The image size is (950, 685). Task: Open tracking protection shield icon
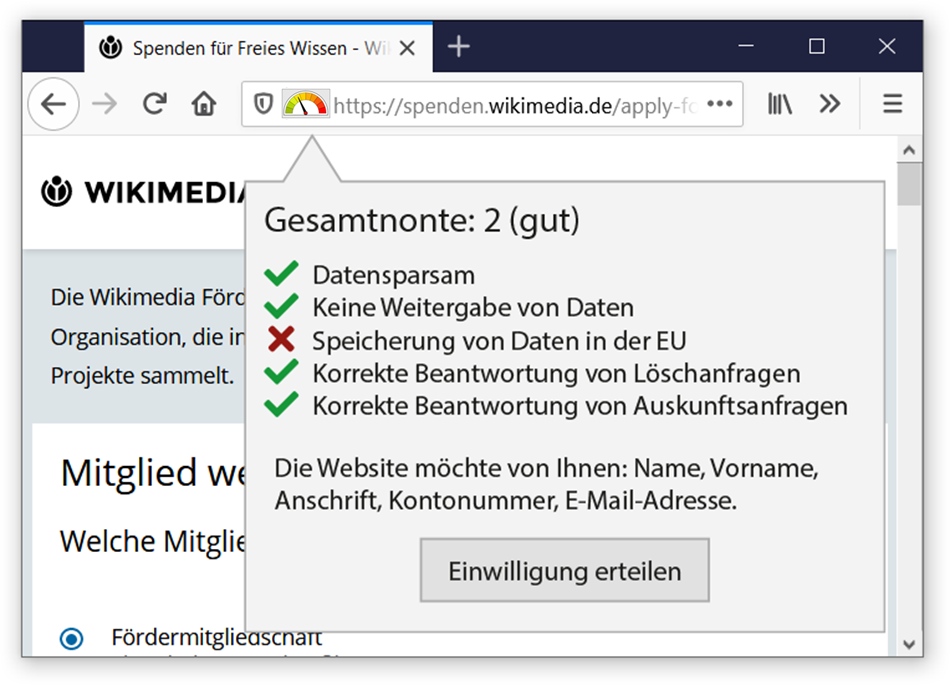(x=263, y=104)
